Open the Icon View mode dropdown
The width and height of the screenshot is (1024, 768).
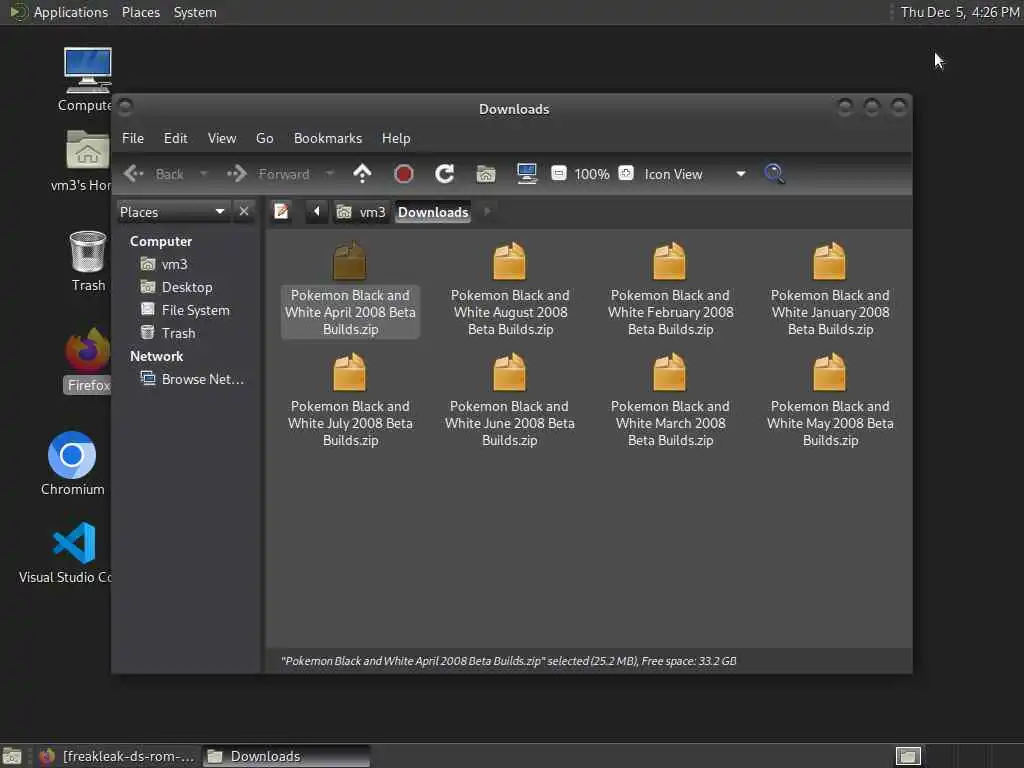[x=695, y=174]
